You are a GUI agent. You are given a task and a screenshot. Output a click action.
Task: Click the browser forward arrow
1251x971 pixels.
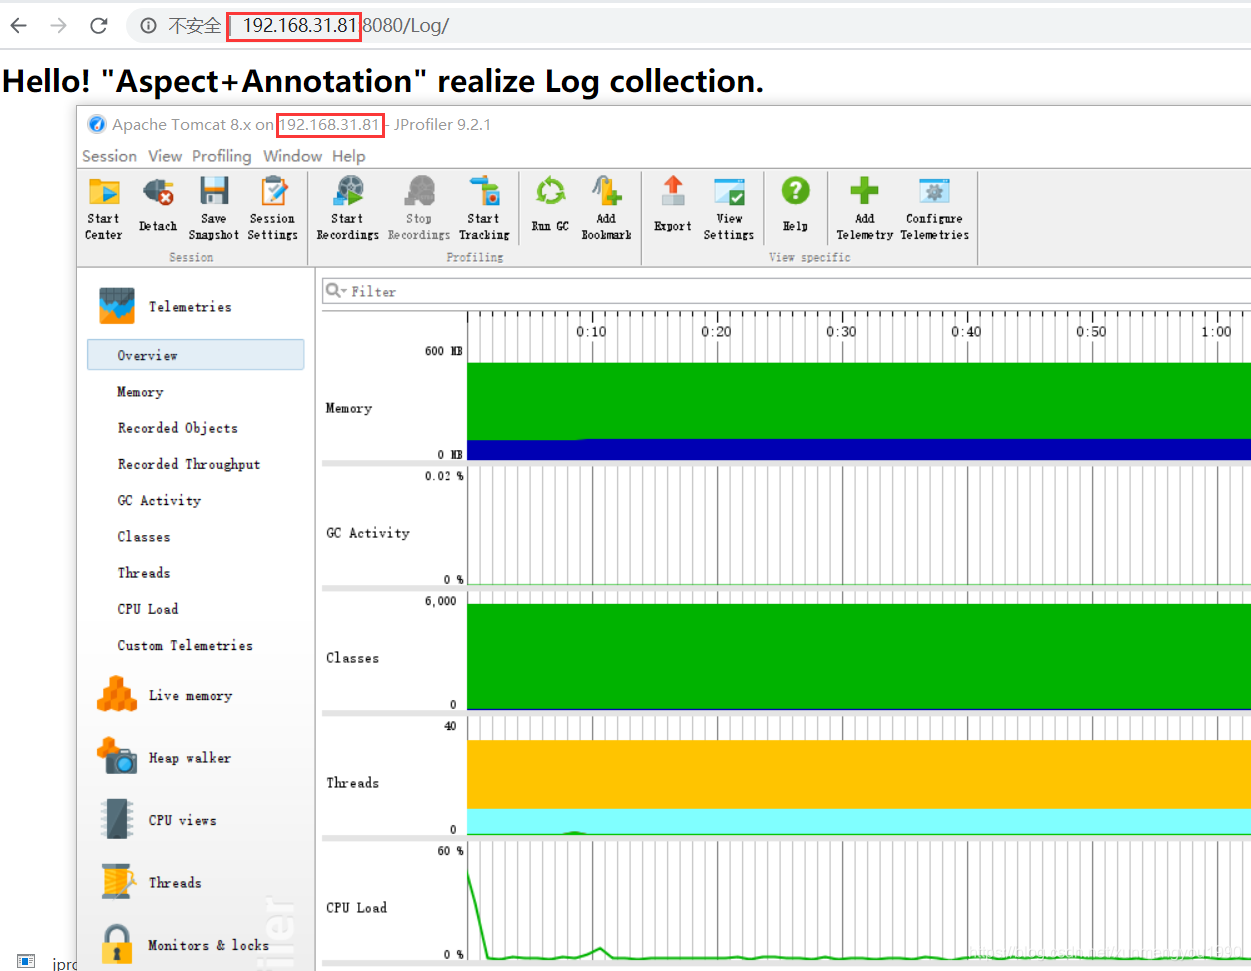coord(59,26)
